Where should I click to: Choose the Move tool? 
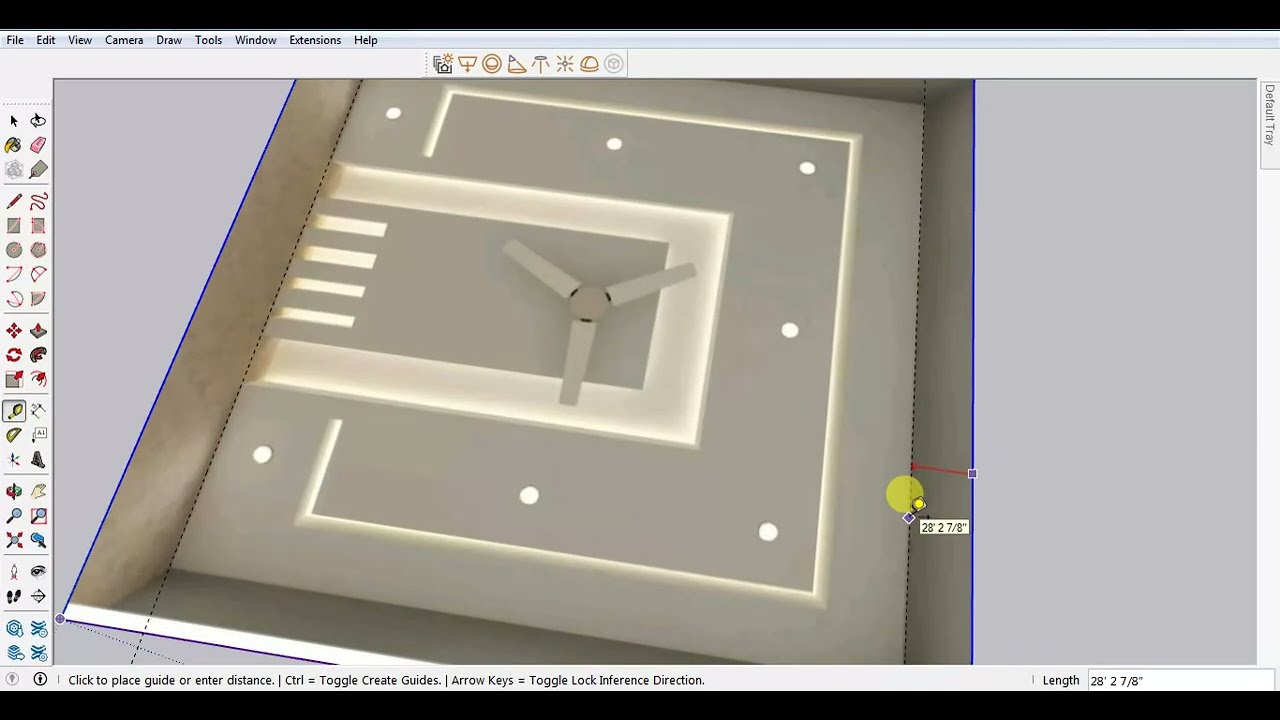click(x=14, y=331)
